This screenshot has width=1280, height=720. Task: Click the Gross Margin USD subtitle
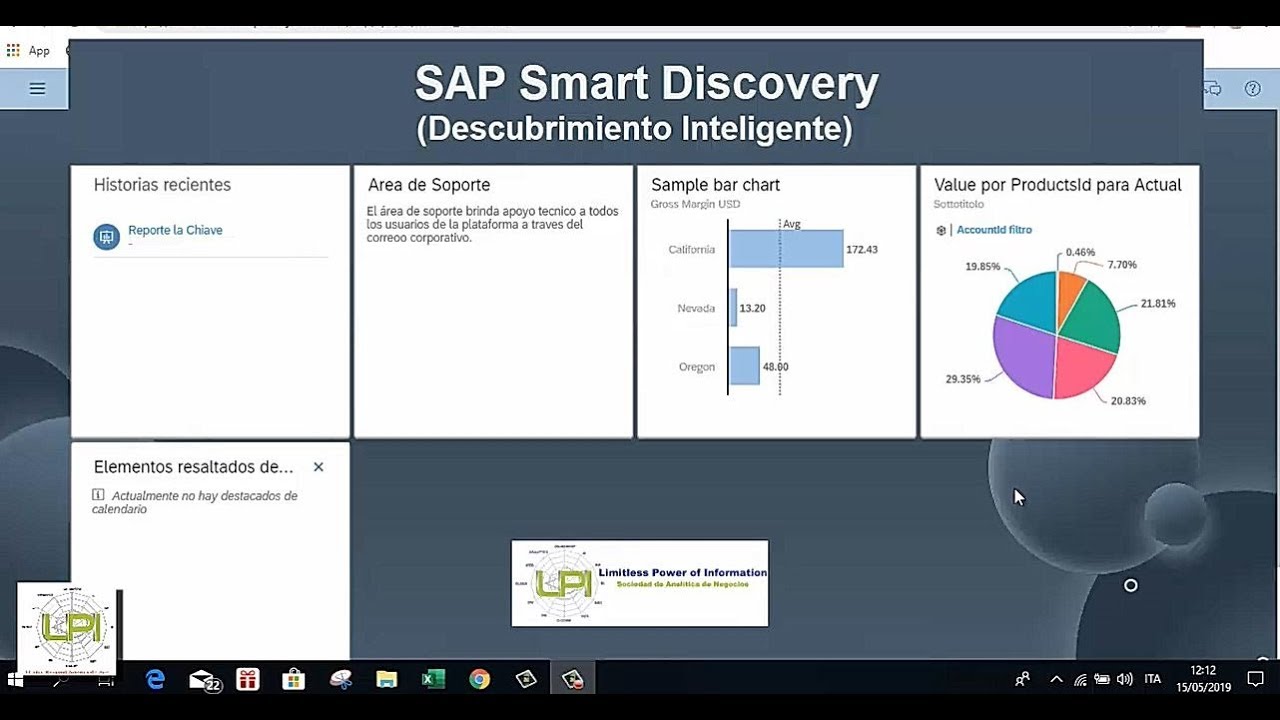click(695, 204)
